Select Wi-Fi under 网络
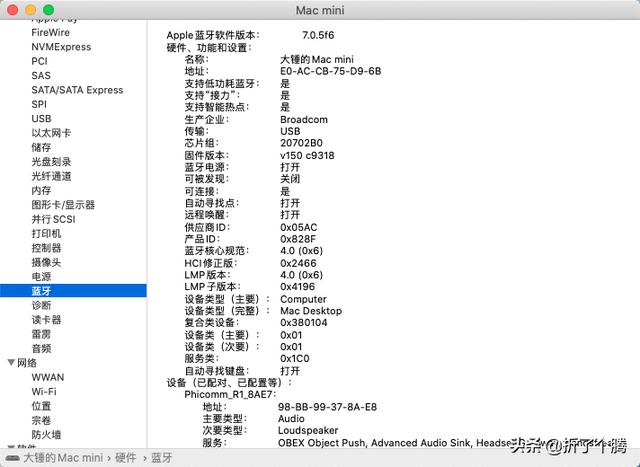The image size is (640, 467). point(44,391)
